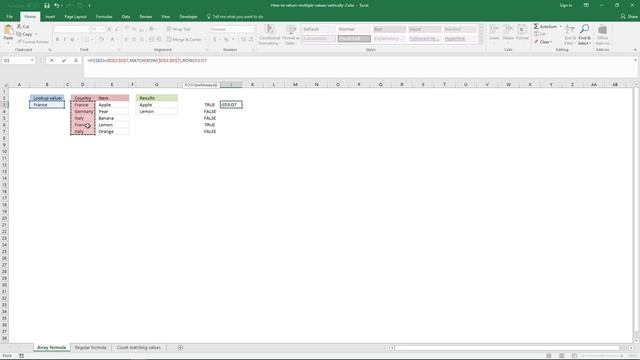Toggle Underline formatting

pyautogui.click(x=72, y=40)
